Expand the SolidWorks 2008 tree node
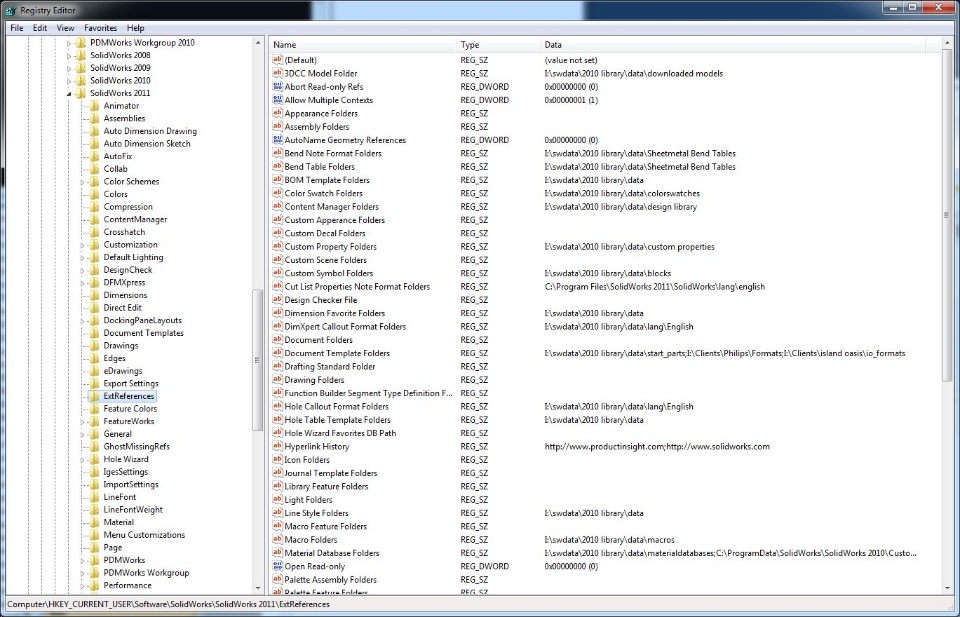This screenshot has height=617, width=960. 69,56
